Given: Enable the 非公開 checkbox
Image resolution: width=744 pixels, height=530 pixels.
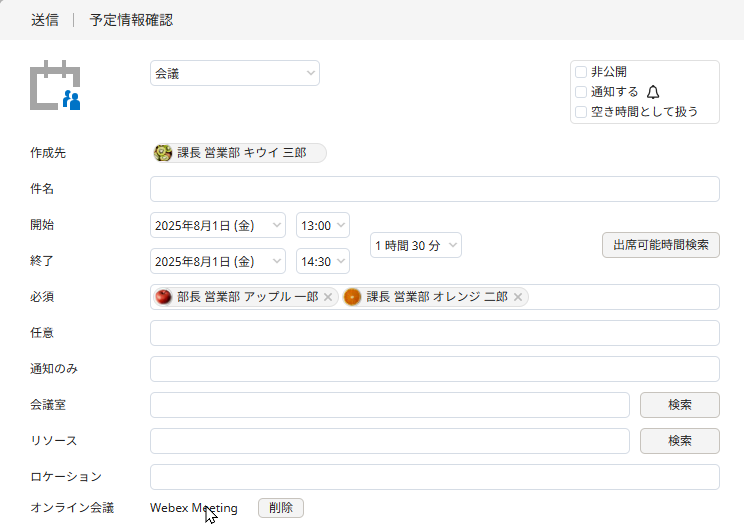Looking at the screenshot, I should 581,72.
